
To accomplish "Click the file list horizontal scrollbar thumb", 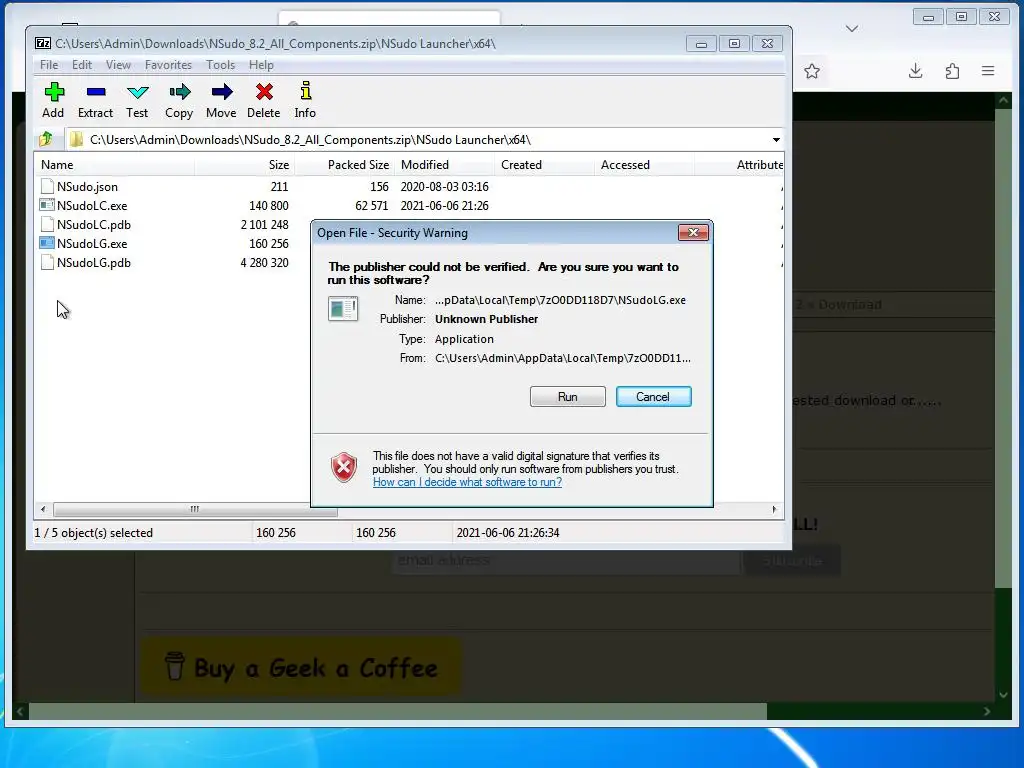I will pos(195,509).
